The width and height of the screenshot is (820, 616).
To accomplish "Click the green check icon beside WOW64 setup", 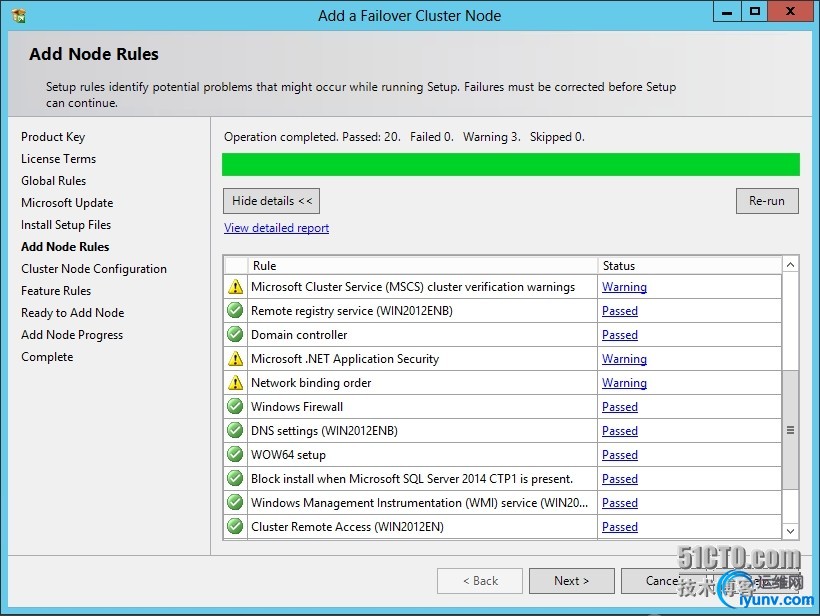I will pos(235,454).
